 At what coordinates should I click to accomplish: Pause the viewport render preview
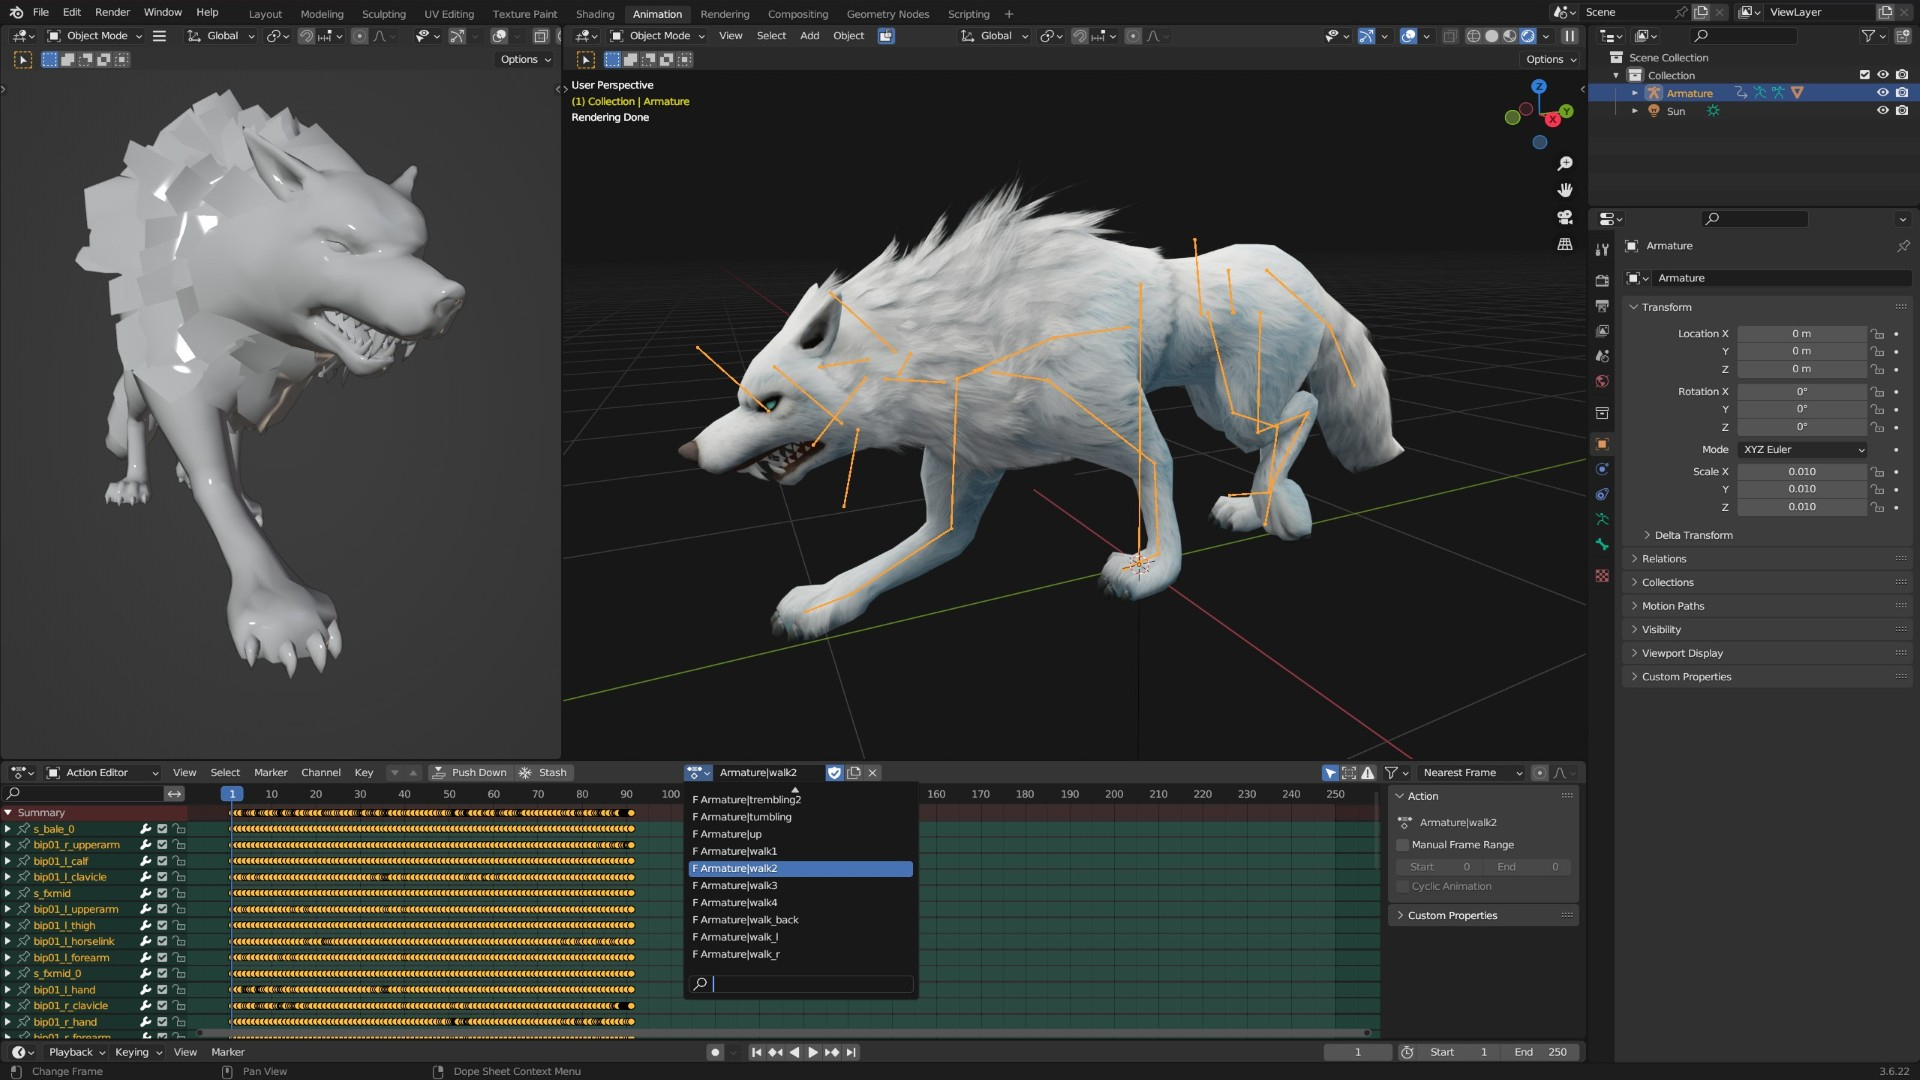pyautogui.click(x=1570, y=36)
